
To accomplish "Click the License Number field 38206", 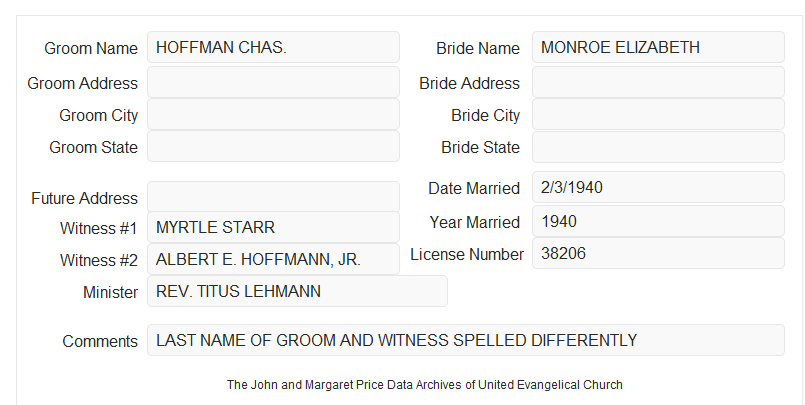I will (x=658, y=253).
